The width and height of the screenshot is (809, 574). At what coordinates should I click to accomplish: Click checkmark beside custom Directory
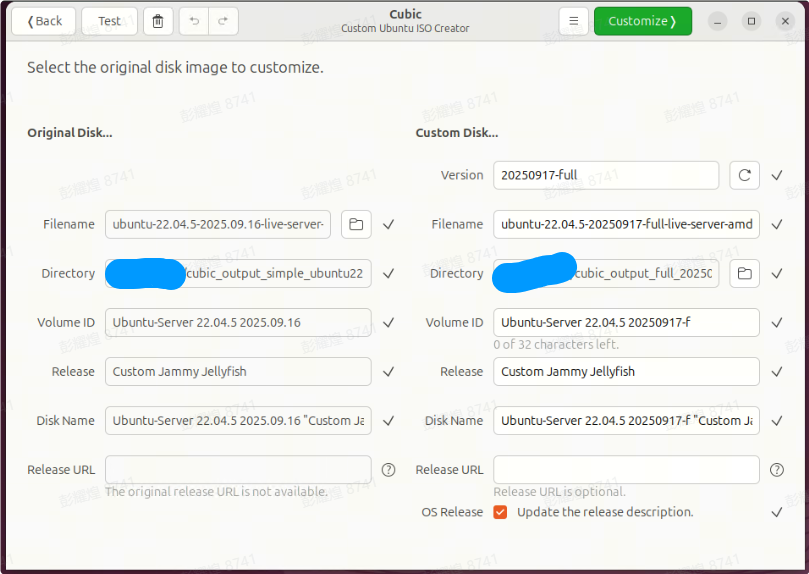[776, 273]
